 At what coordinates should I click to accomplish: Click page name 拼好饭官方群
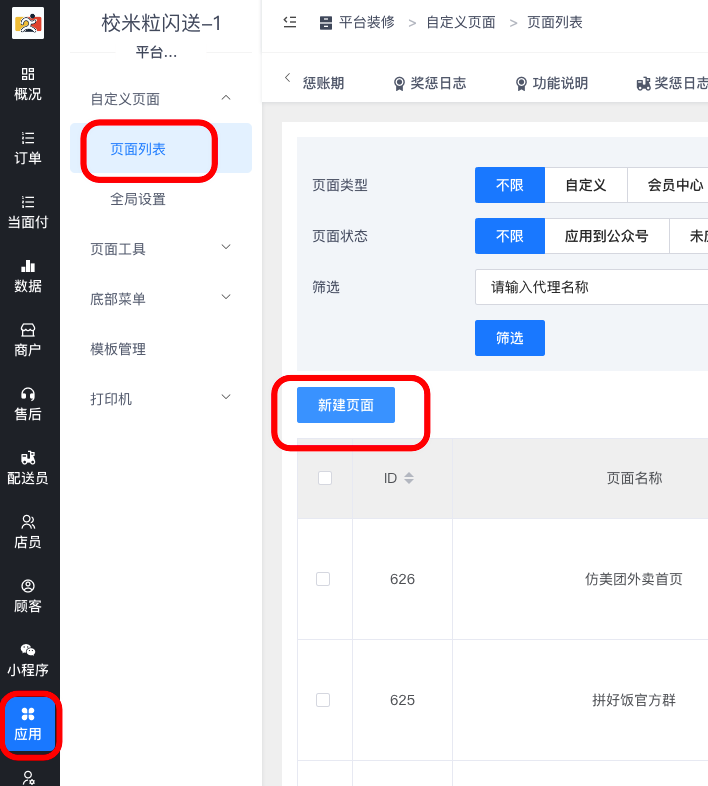click(x=634, y=700)
